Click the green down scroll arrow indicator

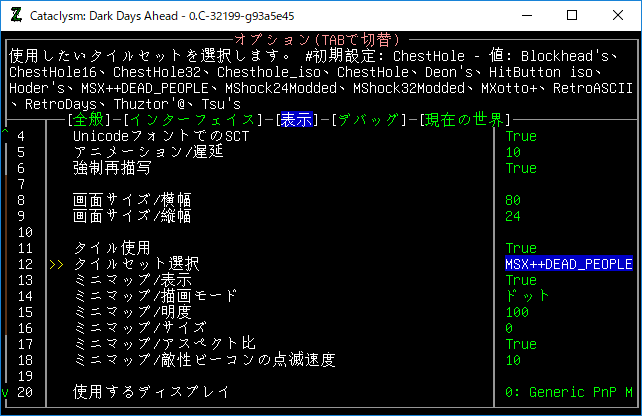pyautogui.click(x=5, y=392)
